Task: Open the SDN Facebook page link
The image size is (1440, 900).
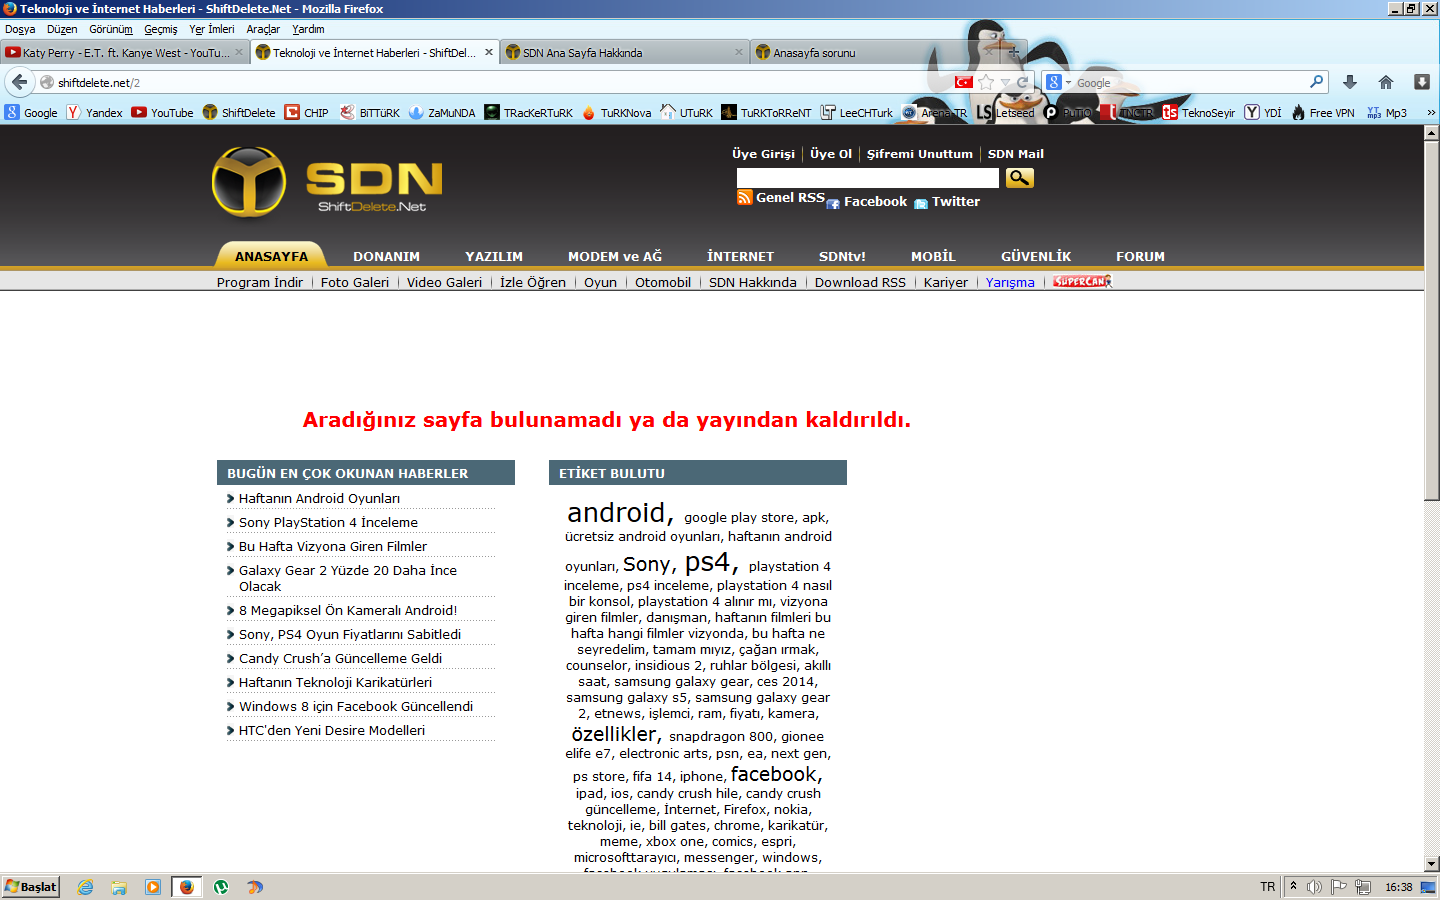Action: 866,202
